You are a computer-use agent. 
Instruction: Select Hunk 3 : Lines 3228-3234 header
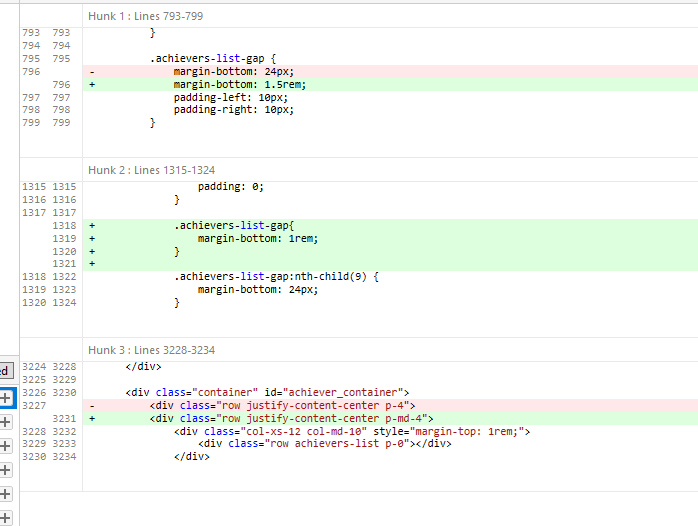151,350
